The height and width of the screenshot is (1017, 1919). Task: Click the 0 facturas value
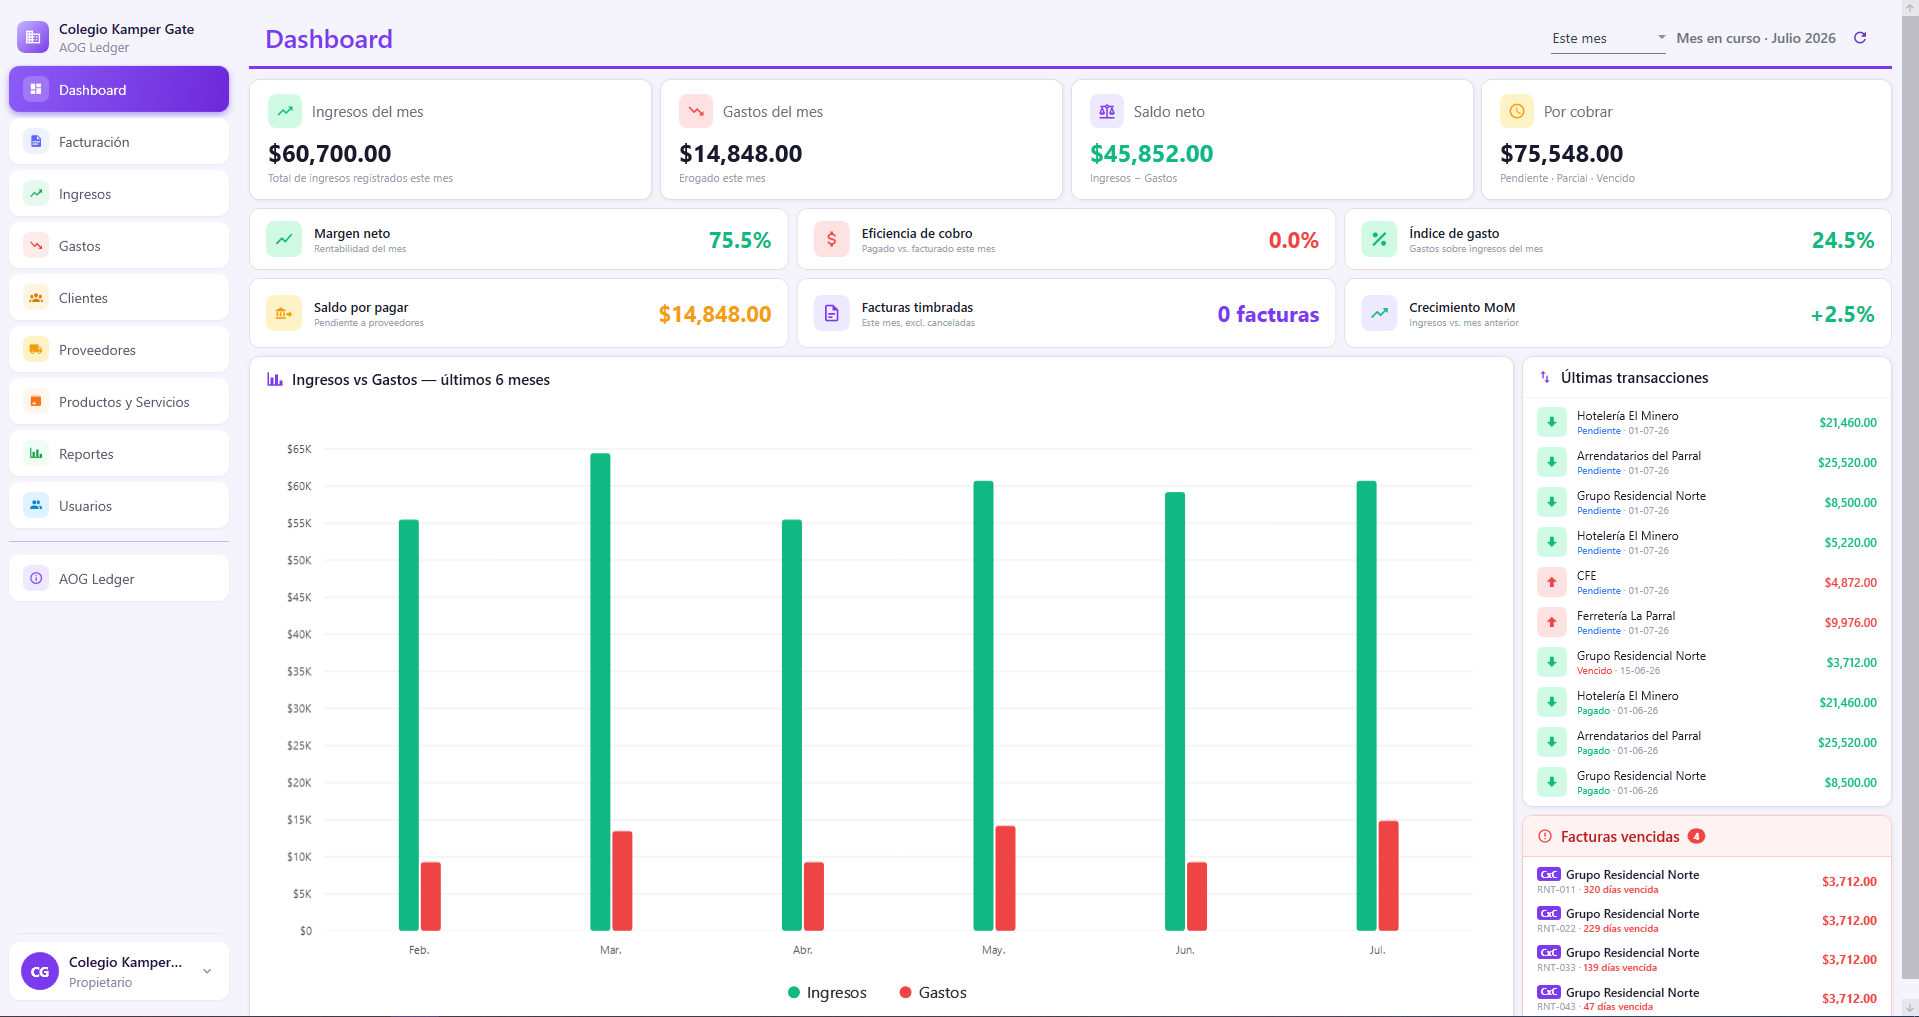click(x=1268, y=314)
